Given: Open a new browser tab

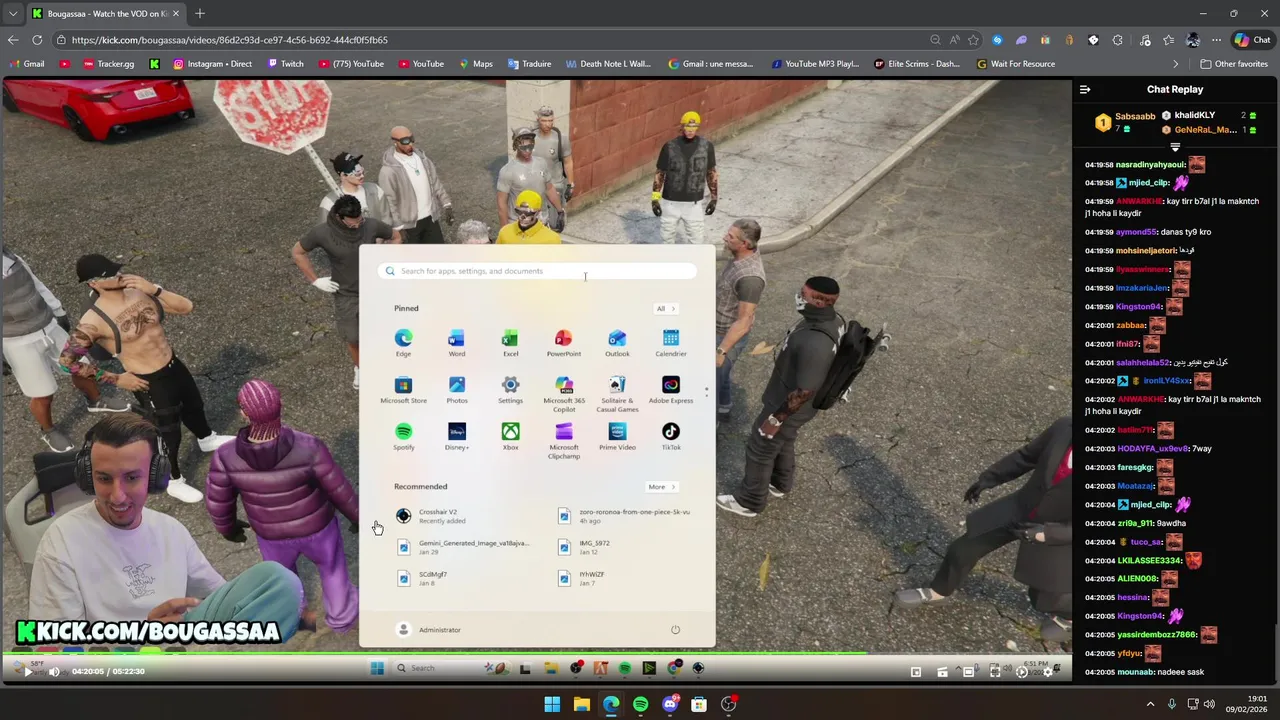Looking at the screenshot, I should click(x=200, y=14).
